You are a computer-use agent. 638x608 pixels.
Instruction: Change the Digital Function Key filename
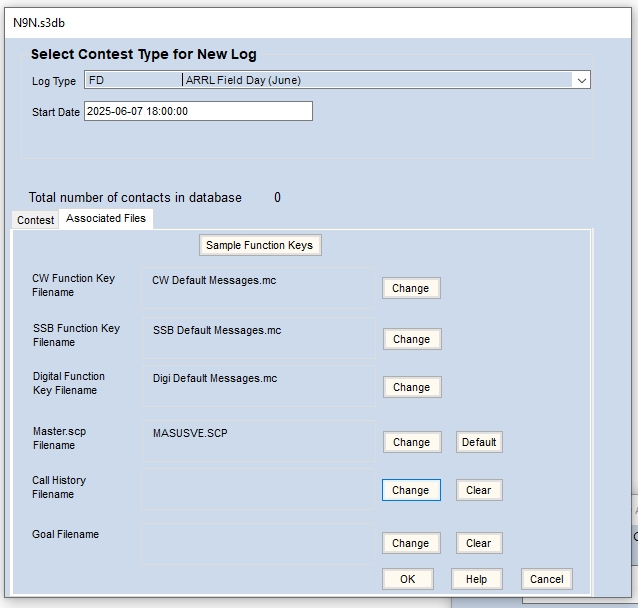(x=410, y=387)
